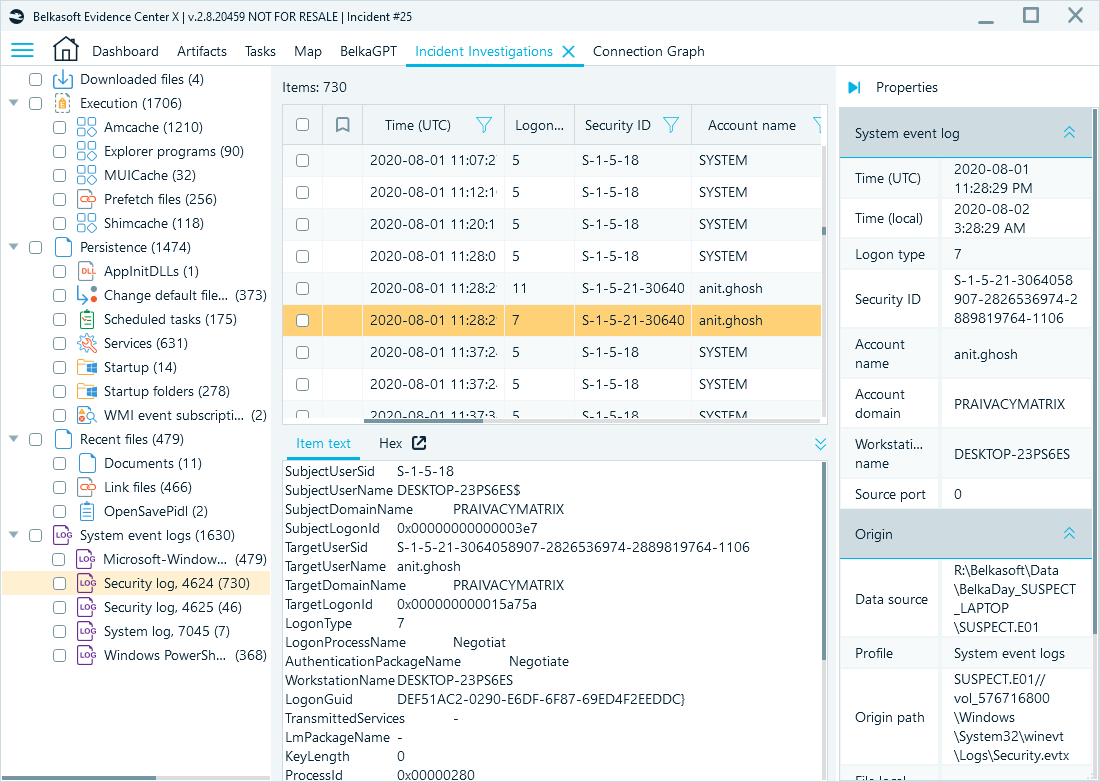Collapse the Execution (1706) tree node
The width and height of the screenshot is (1100, 782).
(14, 103)
